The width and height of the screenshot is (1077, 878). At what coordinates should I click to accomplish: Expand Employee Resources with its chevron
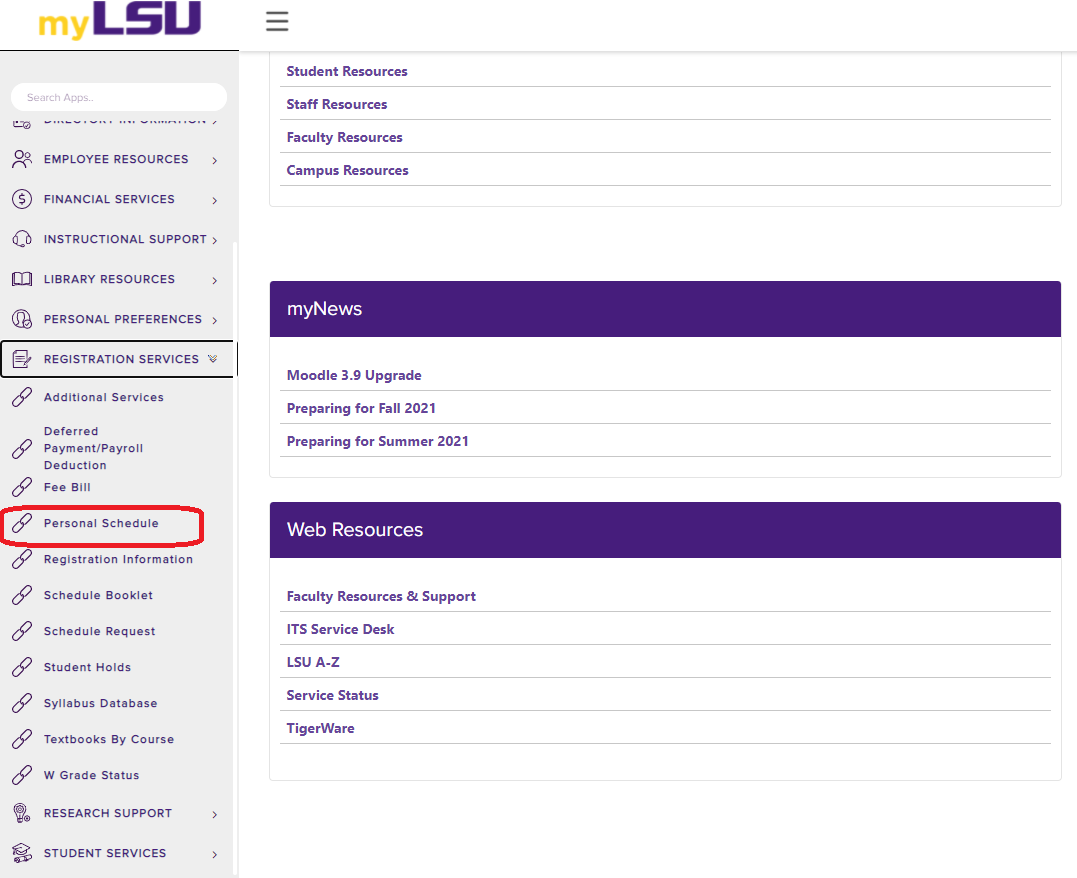pyautogui.click(x=215, y=160)
